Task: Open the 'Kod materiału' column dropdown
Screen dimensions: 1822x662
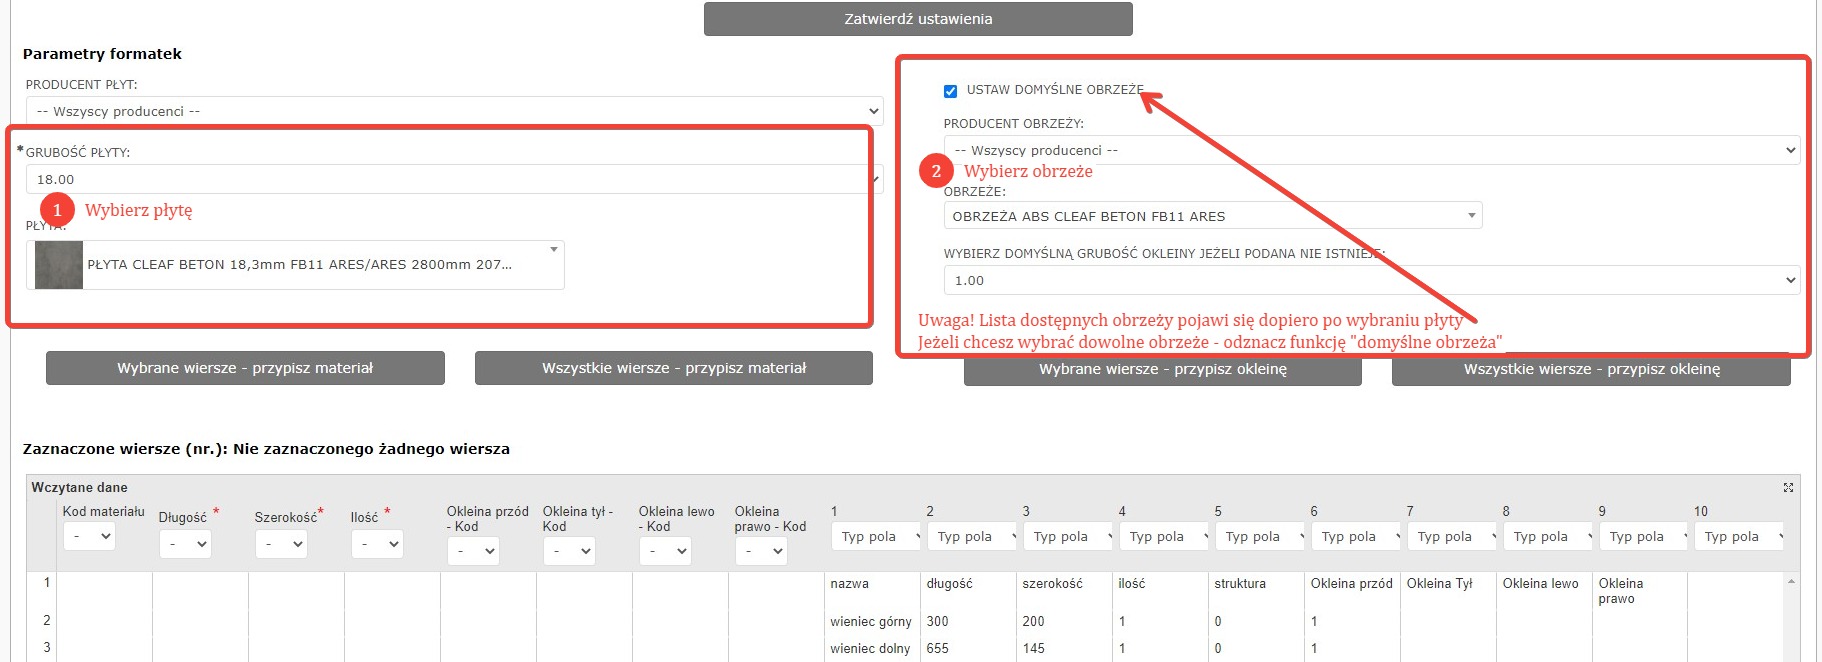Action: coord(90,537)
